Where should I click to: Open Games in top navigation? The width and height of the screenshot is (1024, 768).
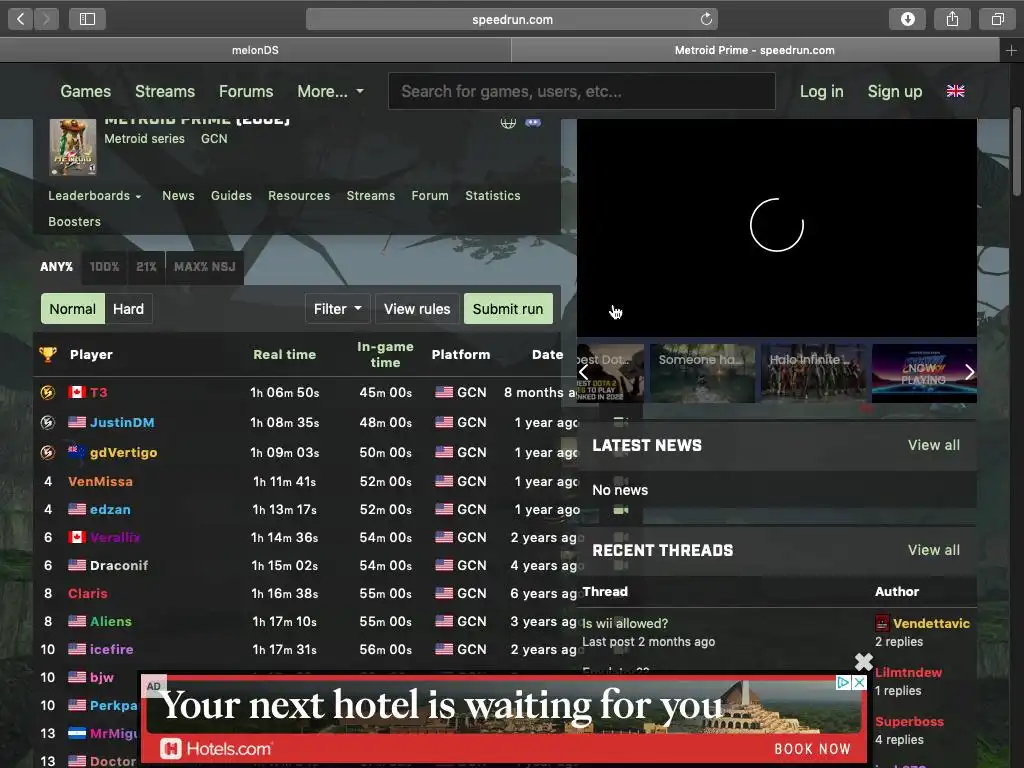[x=86, y=91]
